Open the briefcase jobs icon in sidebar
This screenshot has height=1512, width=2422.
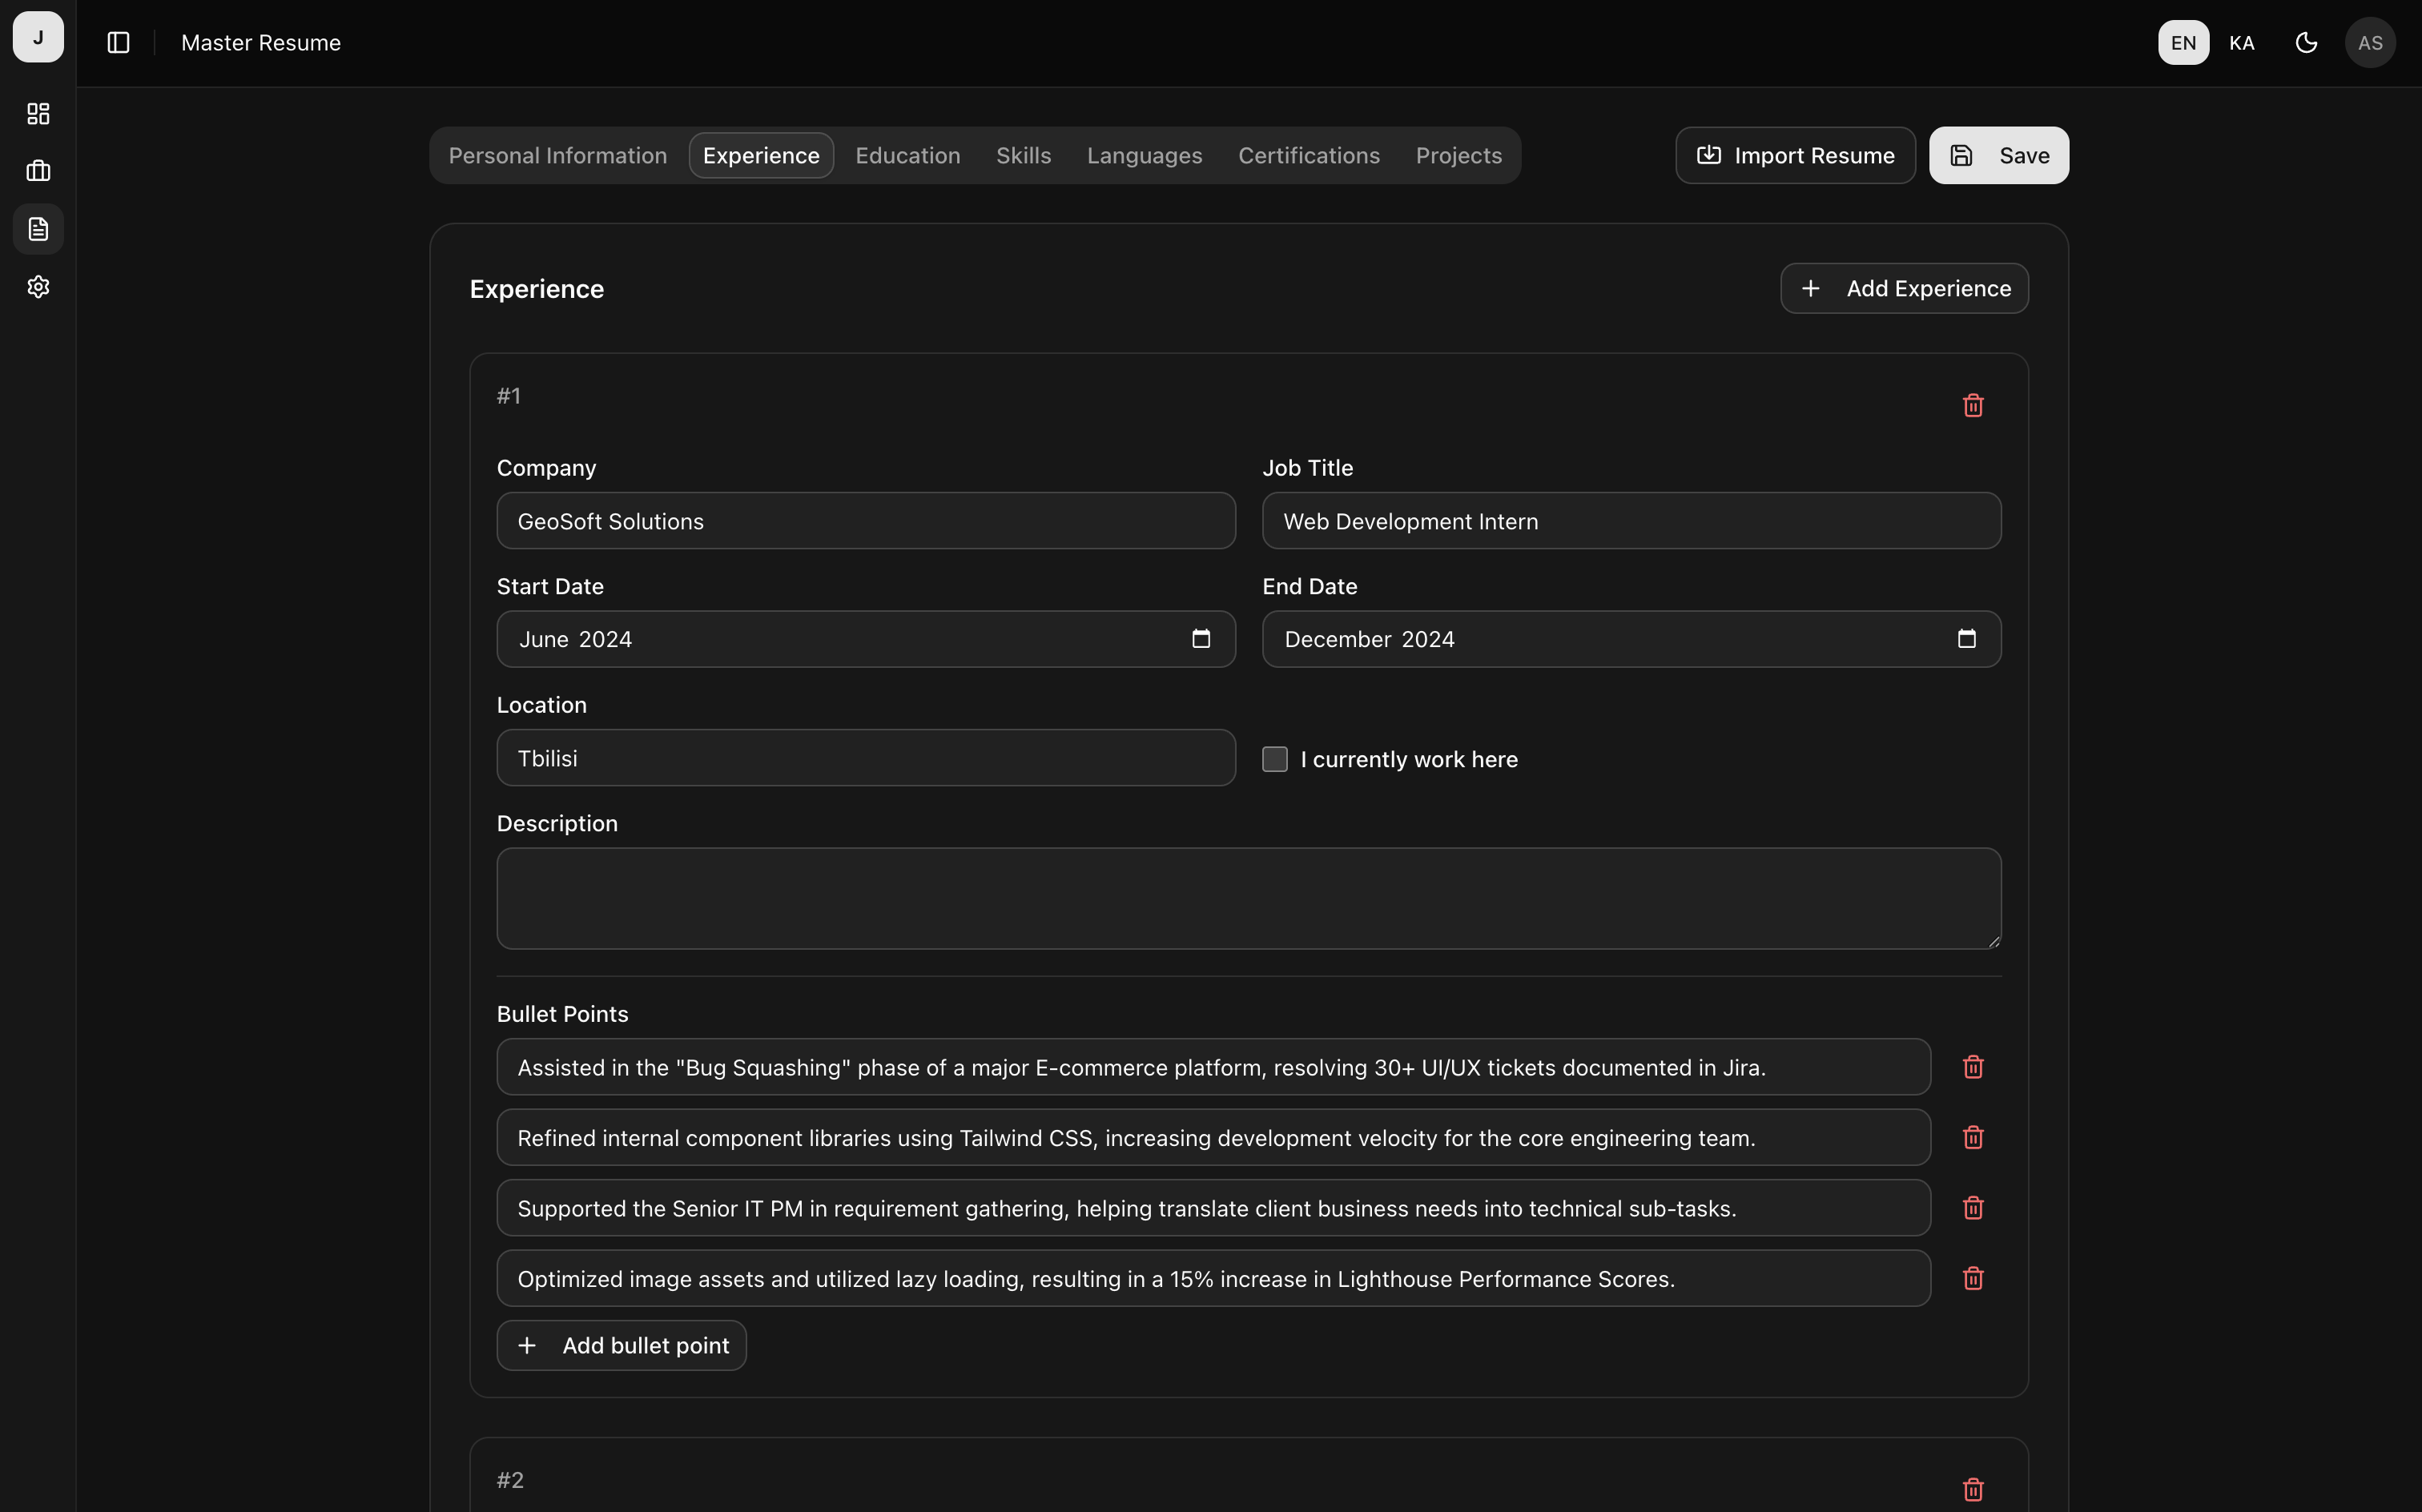[x=38, y=171]
